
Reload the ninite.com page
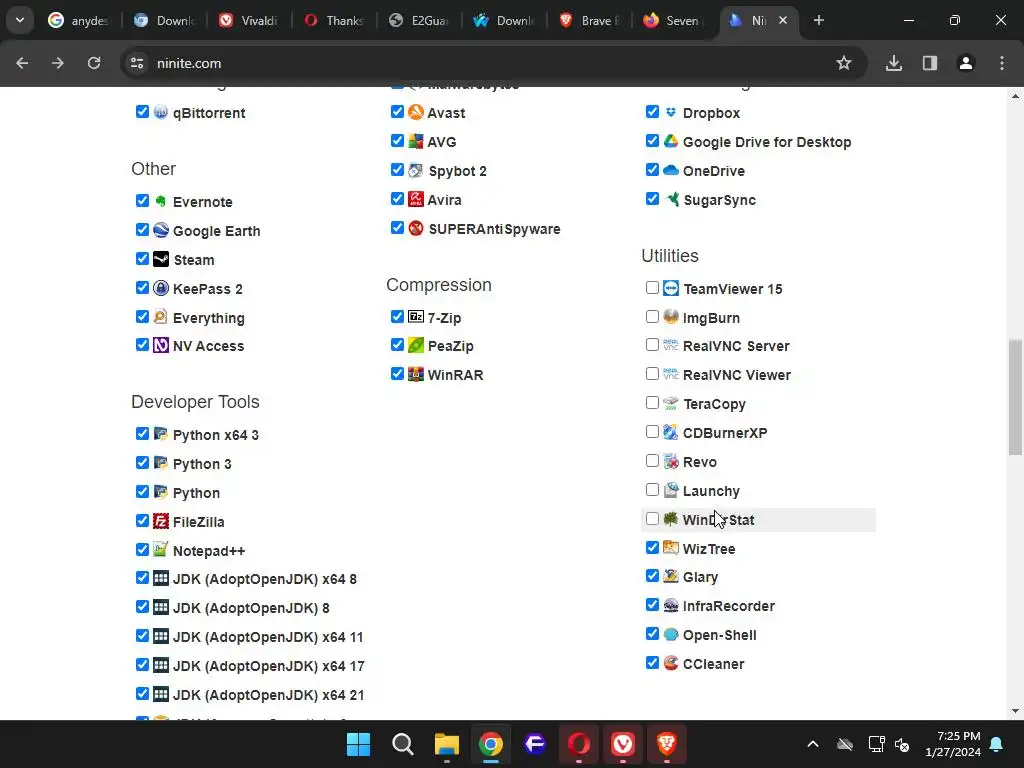94,63
